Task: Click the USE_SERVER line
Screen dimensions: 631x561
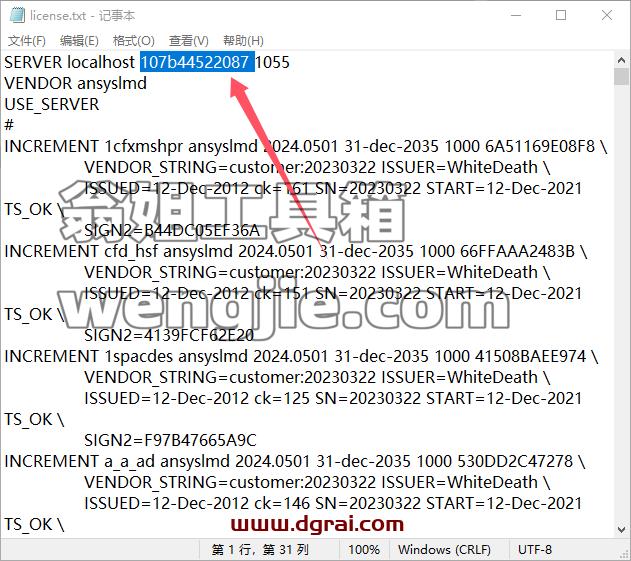Action: tap(52, 104)
